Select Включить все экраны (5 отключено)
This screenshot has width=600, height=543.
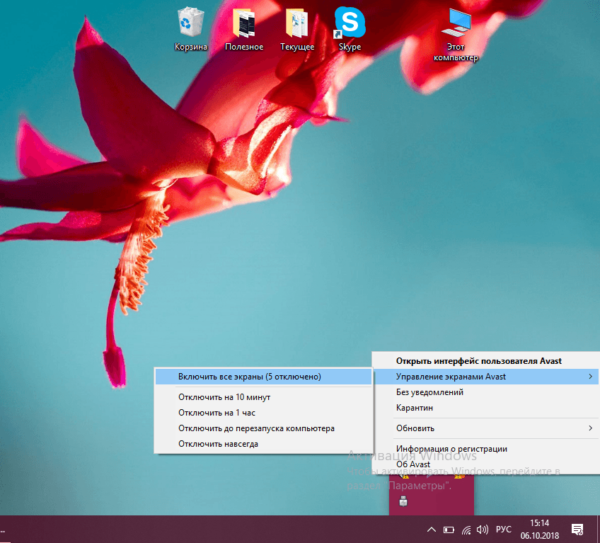coord(263,377)
